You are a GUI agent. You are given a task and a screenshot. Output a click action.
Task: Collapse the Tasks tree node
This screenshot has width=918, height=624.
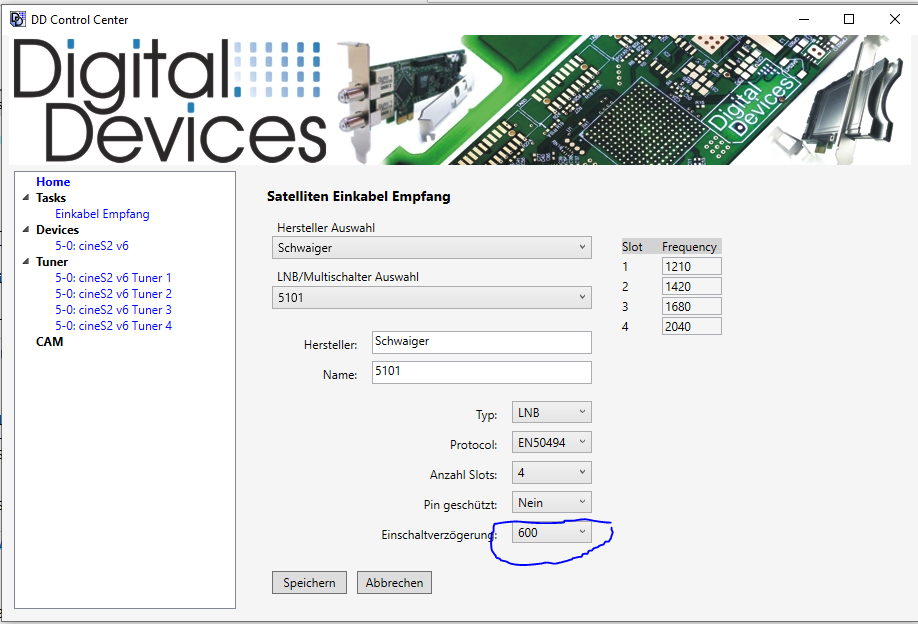(x=26, y=197)
